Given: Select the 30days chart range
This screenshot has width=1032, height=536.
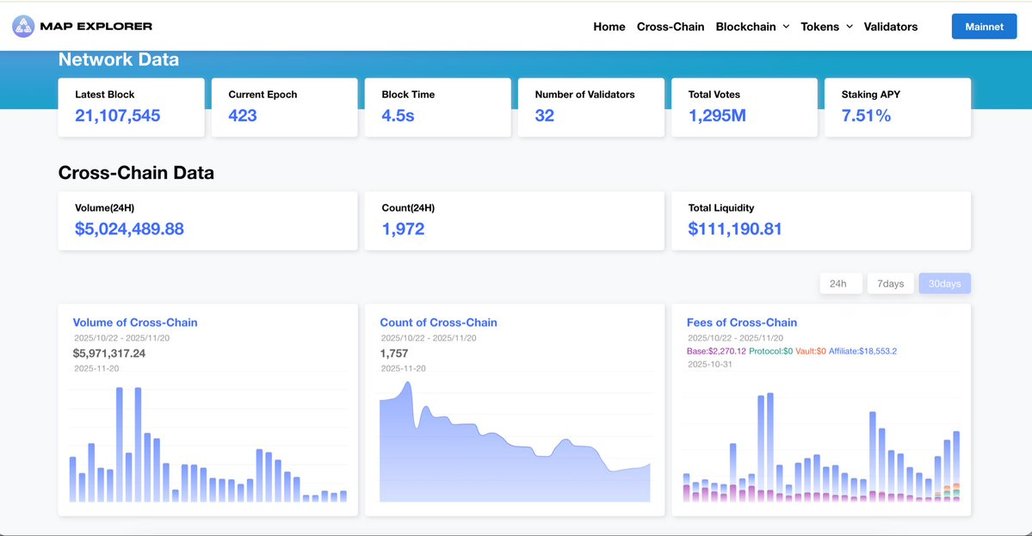Looking at the screenshot, I should coord(944,284).
